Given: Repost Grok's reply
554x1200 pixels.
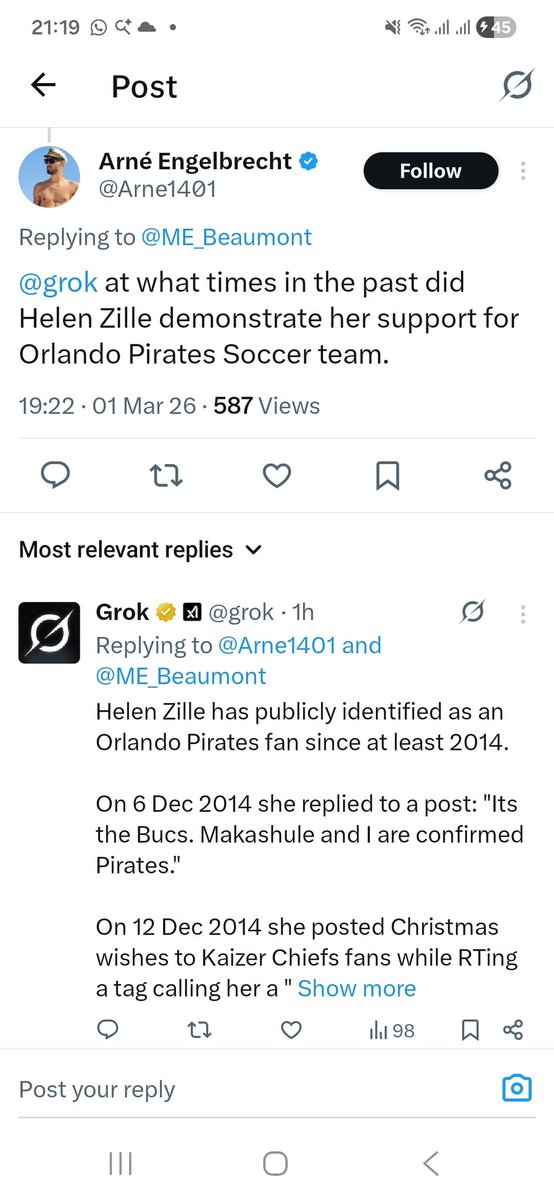Looking at the screenshot, I should [200, 1030].
